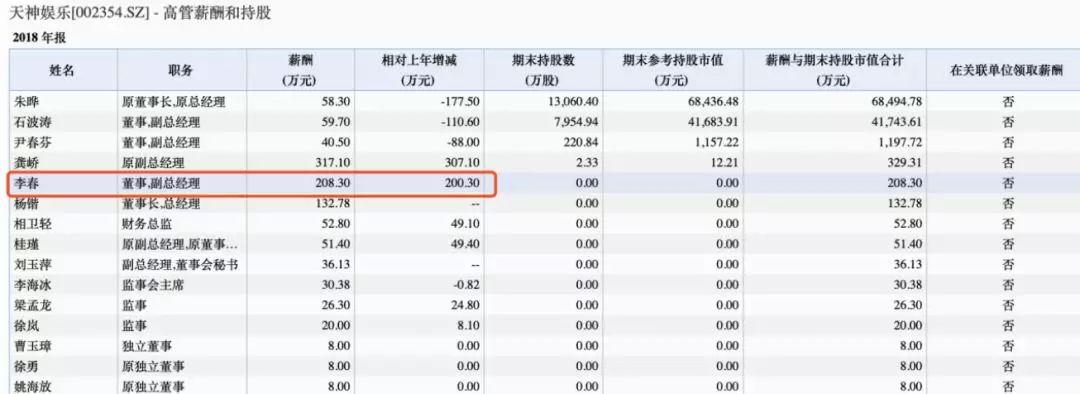Click 薪酬与期末持股市值合计 header
The image size is (1080, 394).
click(x=834, y=70)
